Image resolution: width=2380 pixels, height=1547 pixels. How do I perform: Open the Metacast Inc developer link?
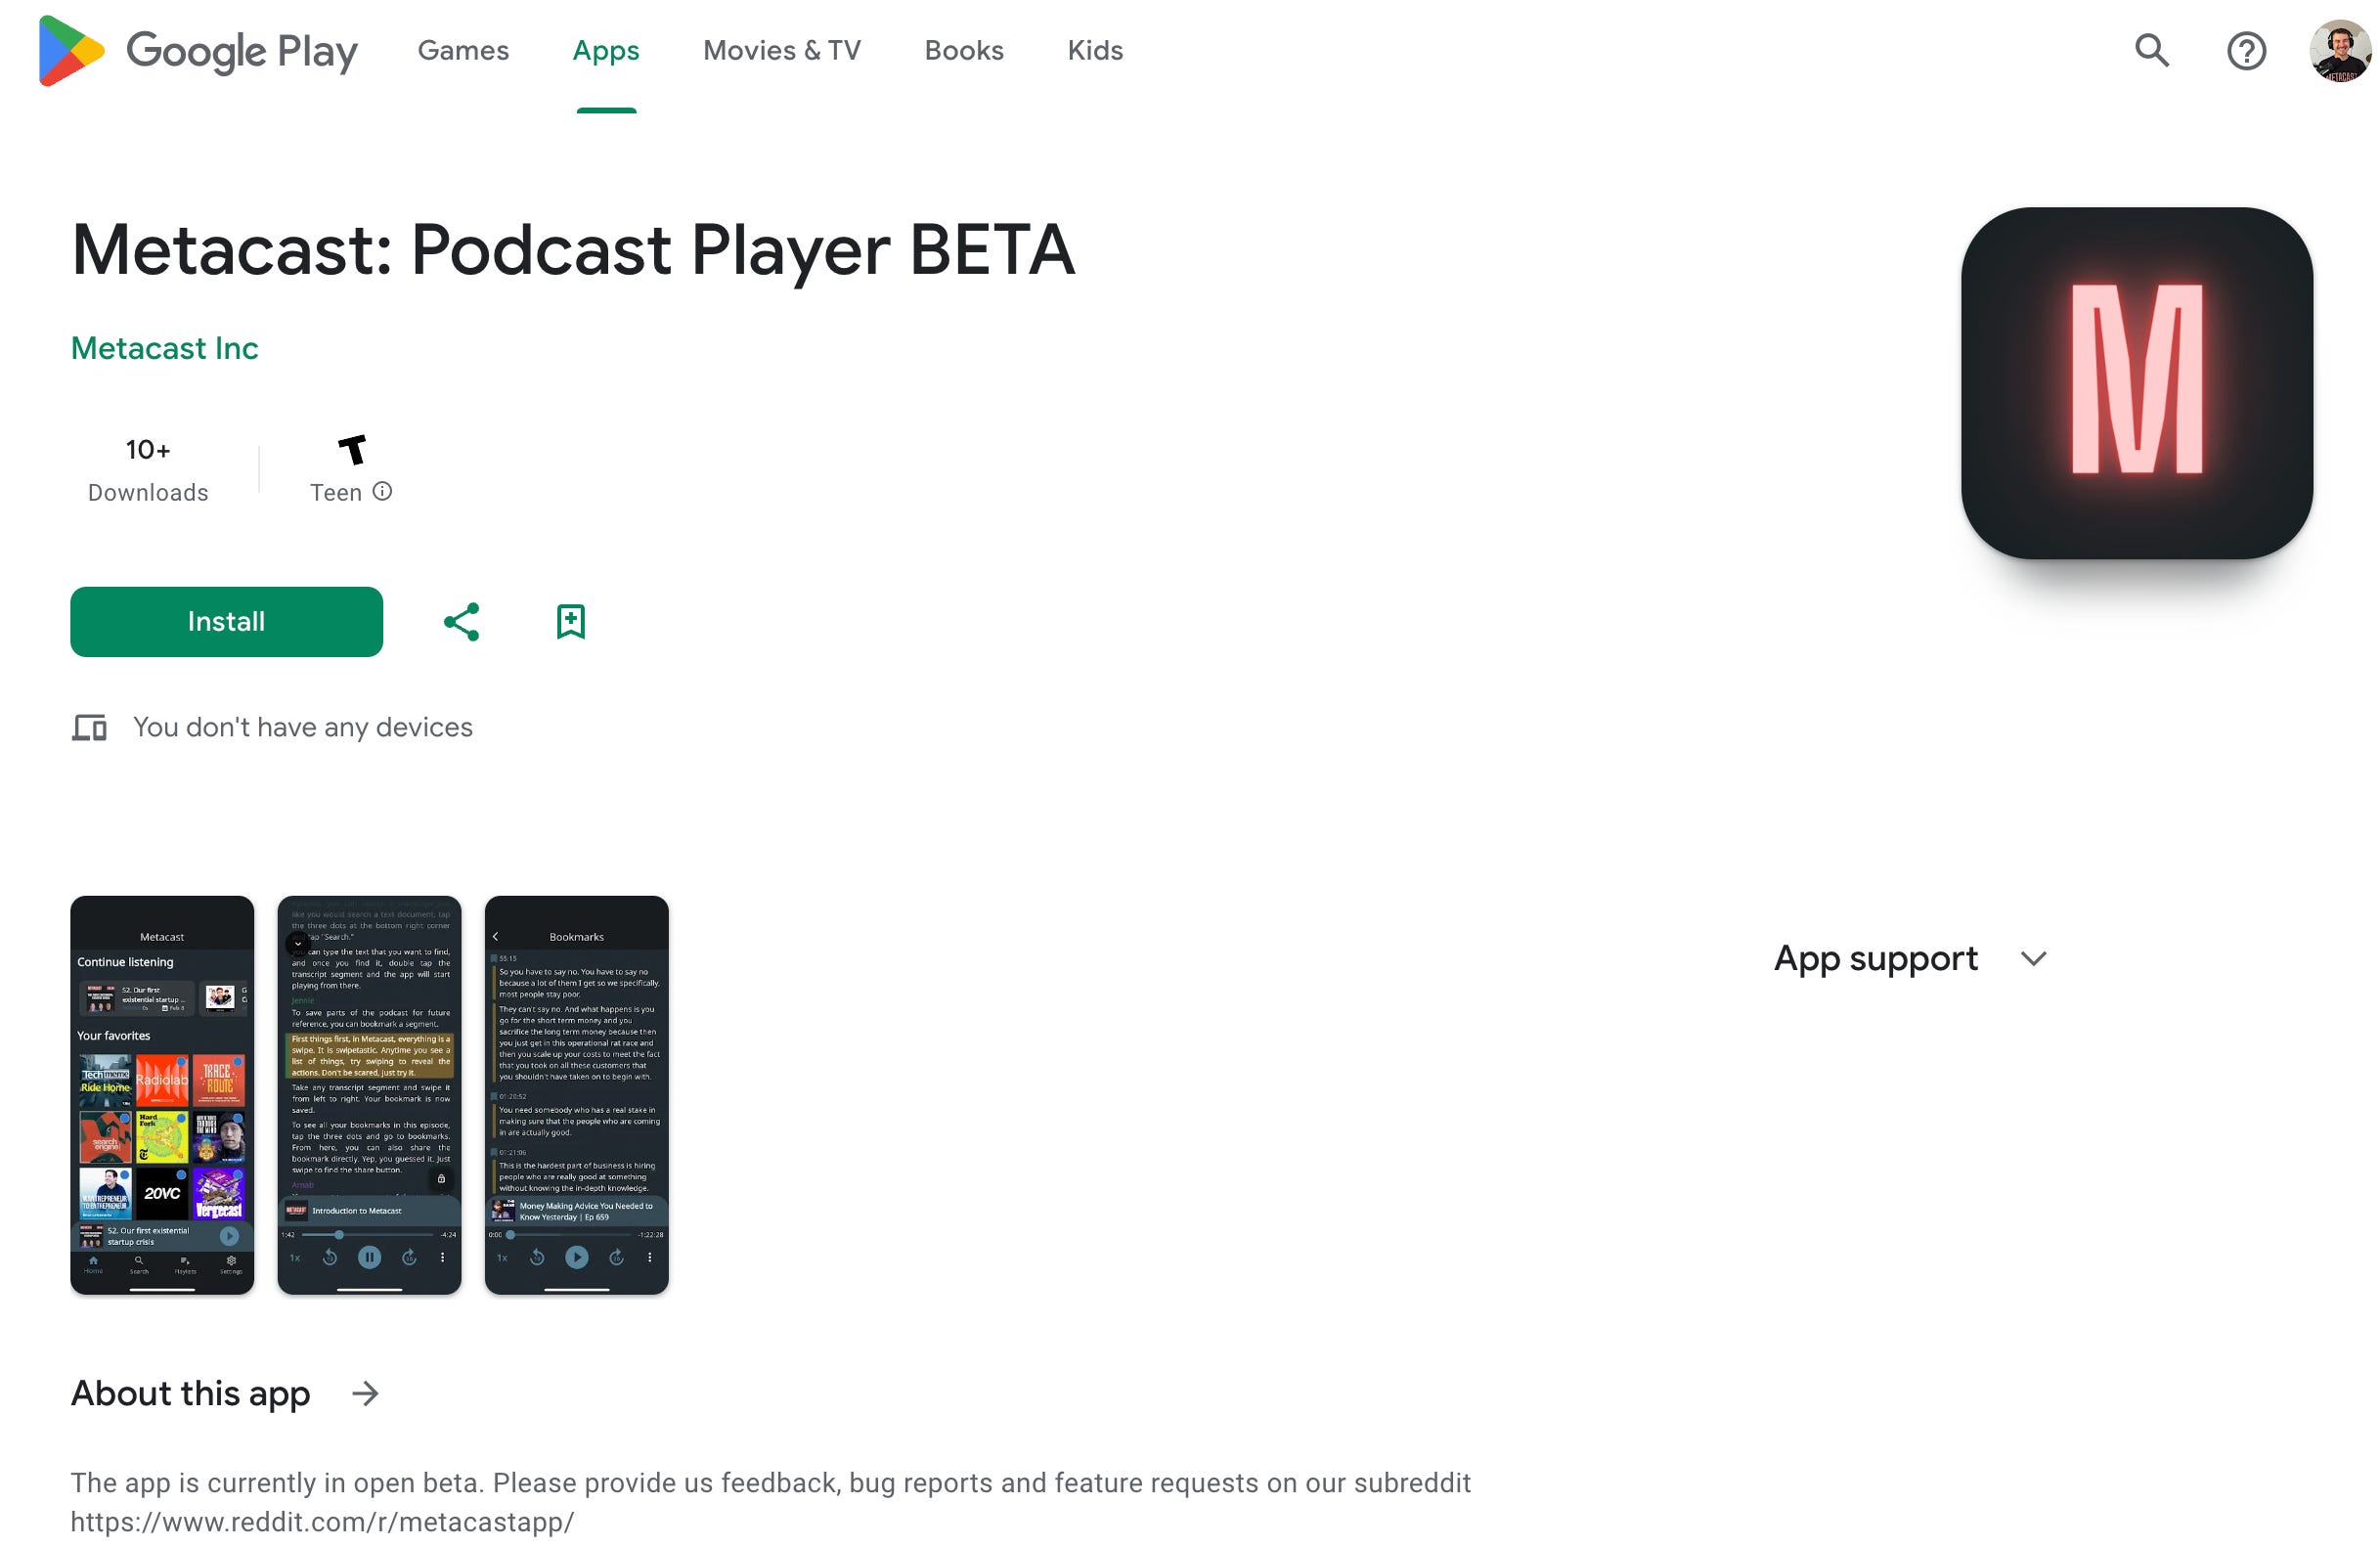pos(164,348)
